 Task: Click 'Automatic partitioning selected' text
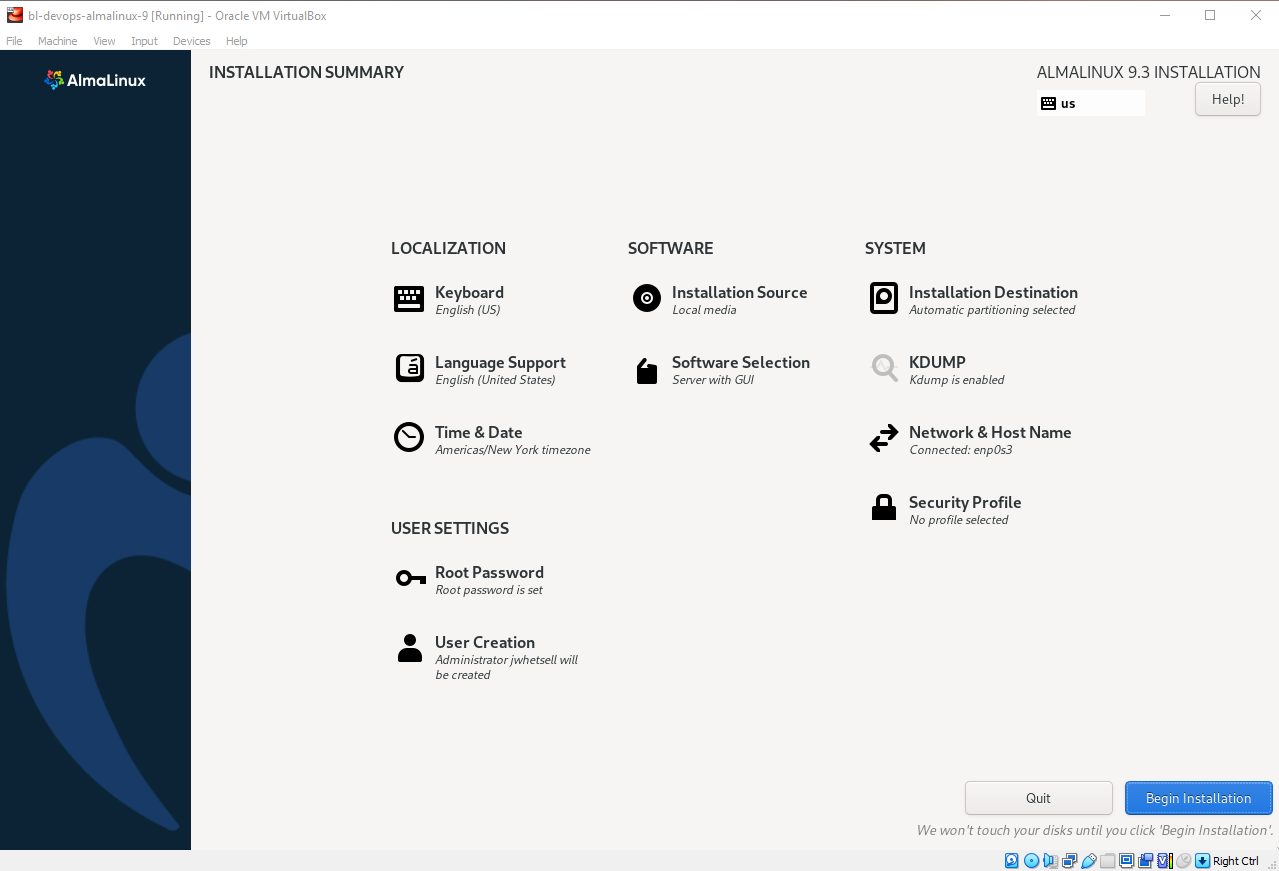coord(992,310)
